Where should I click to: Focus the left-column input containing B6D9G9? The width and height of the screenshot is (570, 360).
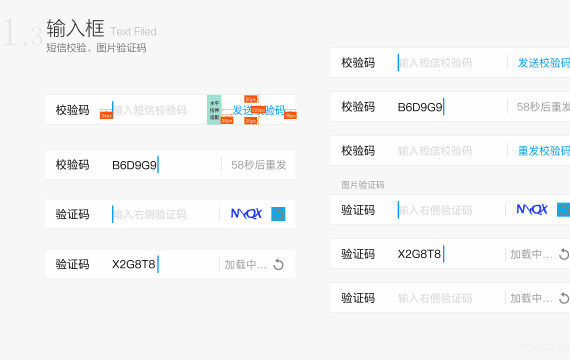165,165
